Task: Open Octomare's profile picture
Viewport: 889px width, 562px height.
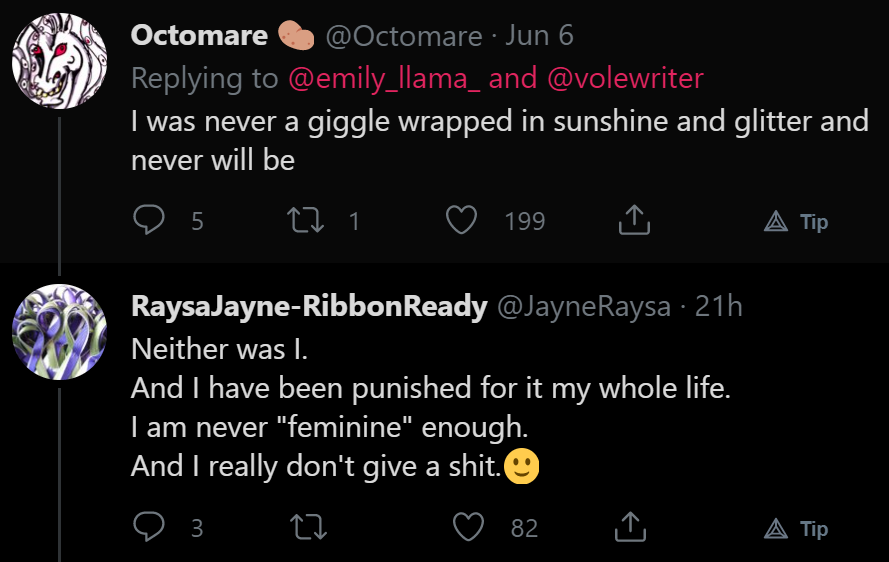Action: (x=60, y=61)
